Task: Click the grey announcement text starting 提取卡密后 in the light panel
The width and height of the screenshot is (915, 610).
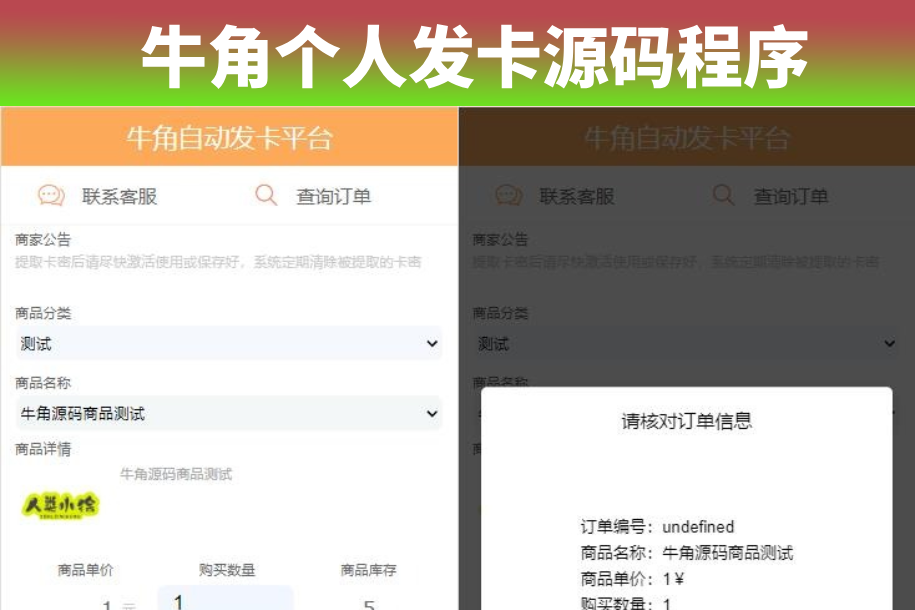Action: (218, 262)
